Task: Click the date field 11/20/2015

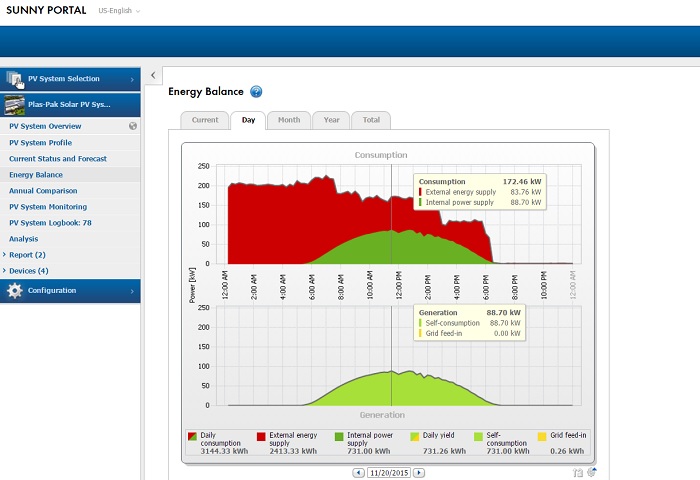Action: pyautogui.click(x=389, y=472)
